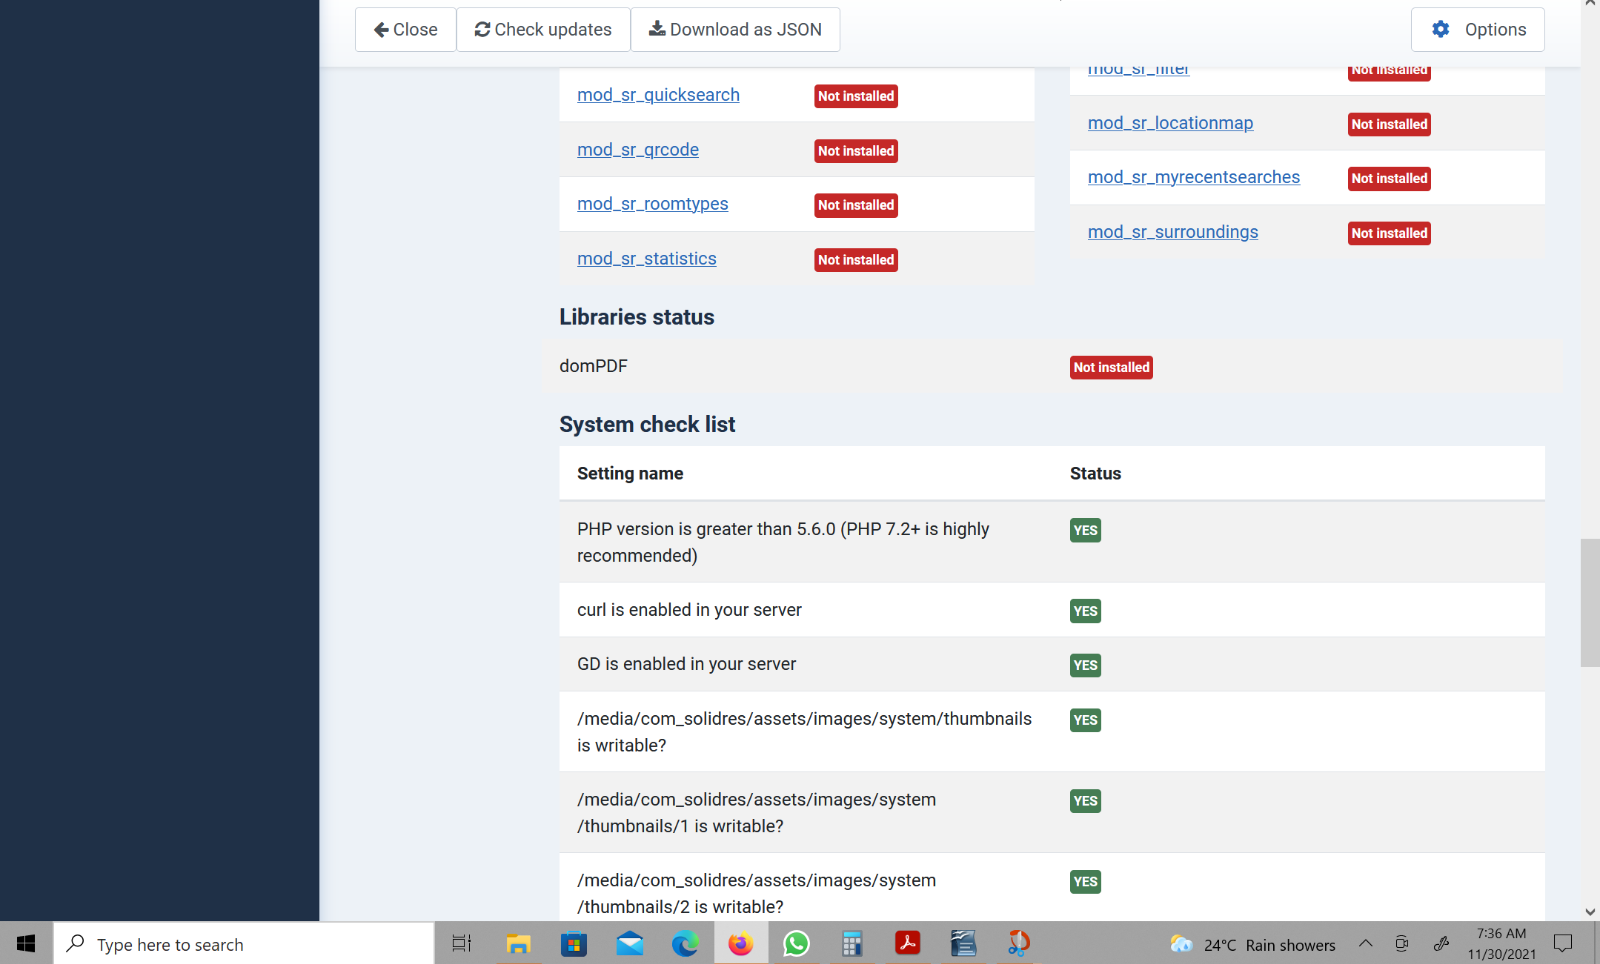
Task: Click the mod_sr_statistics link
Action: pos(646,259)
